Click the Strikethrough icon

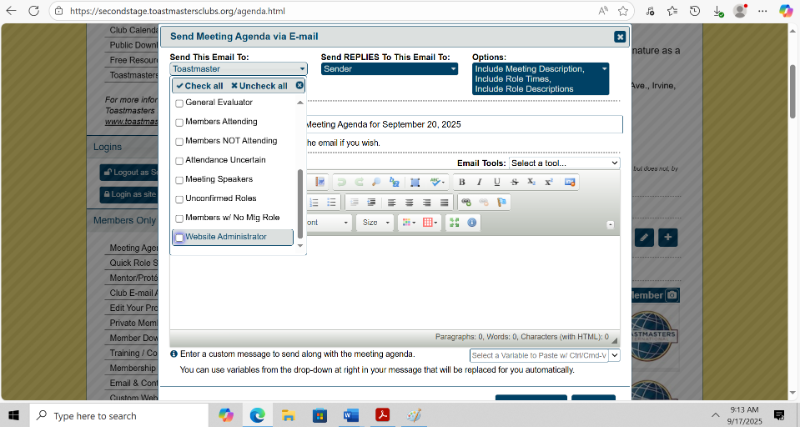pyautogui.click(x=514, y=182)
